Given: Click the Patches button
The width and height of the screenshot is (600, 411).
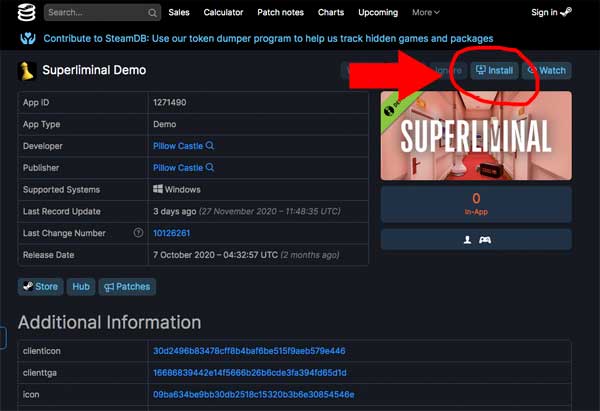Looking at the screenshot, I should [127, 287].
